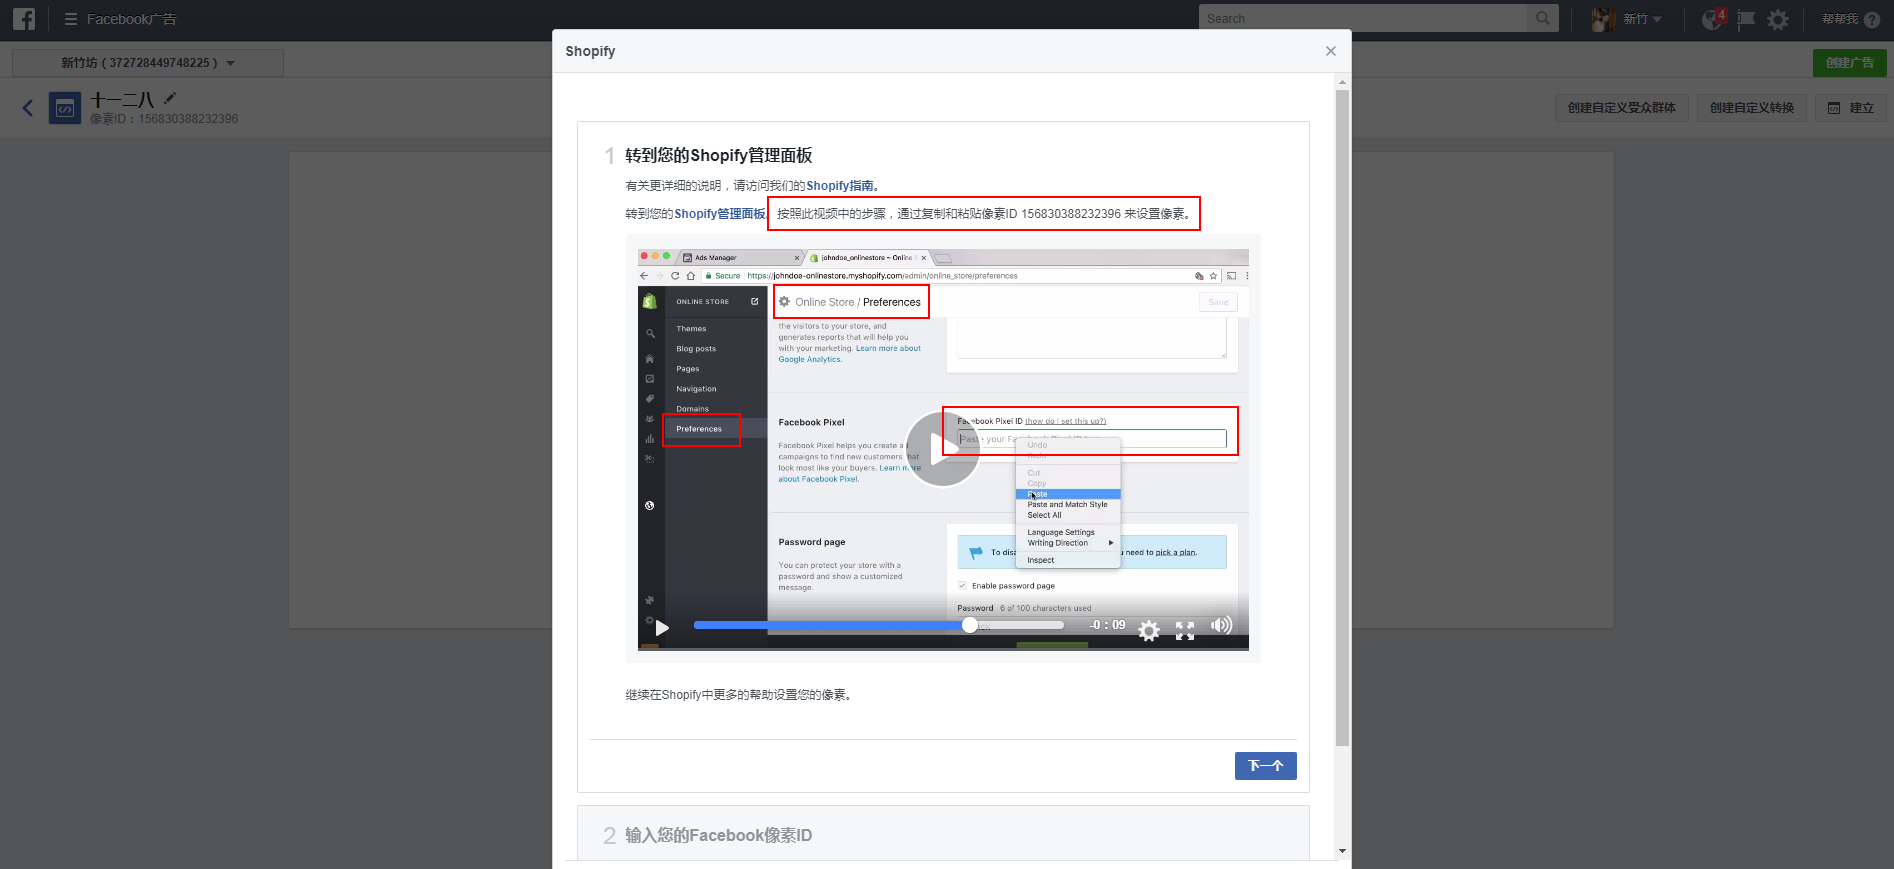1894x869 pixels.
Task: Click 创建自定义受众群体 button
Action: pyautogui.click(x=1621, y=108)
